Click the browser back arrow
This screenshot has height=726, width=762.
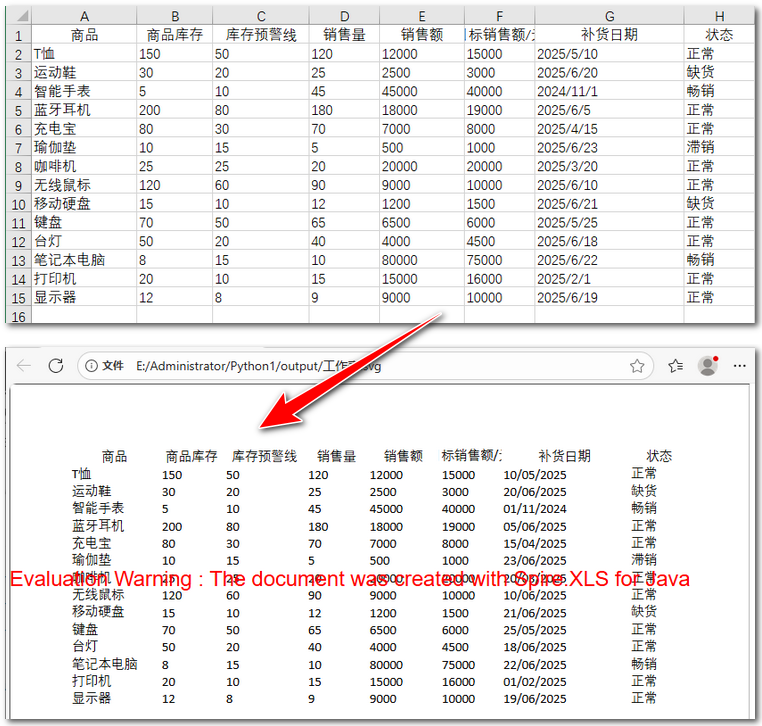[x=24, y=366]
